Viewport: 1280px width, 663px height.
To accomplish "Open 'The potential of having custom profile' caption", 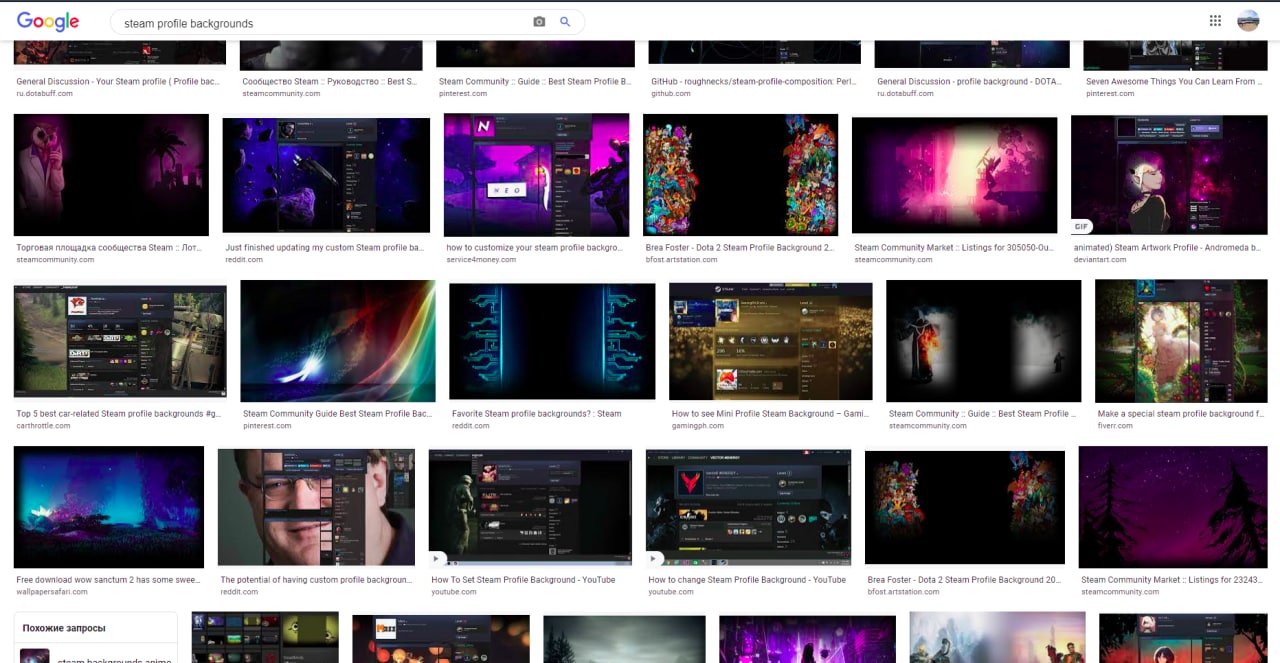I will 315,580.
